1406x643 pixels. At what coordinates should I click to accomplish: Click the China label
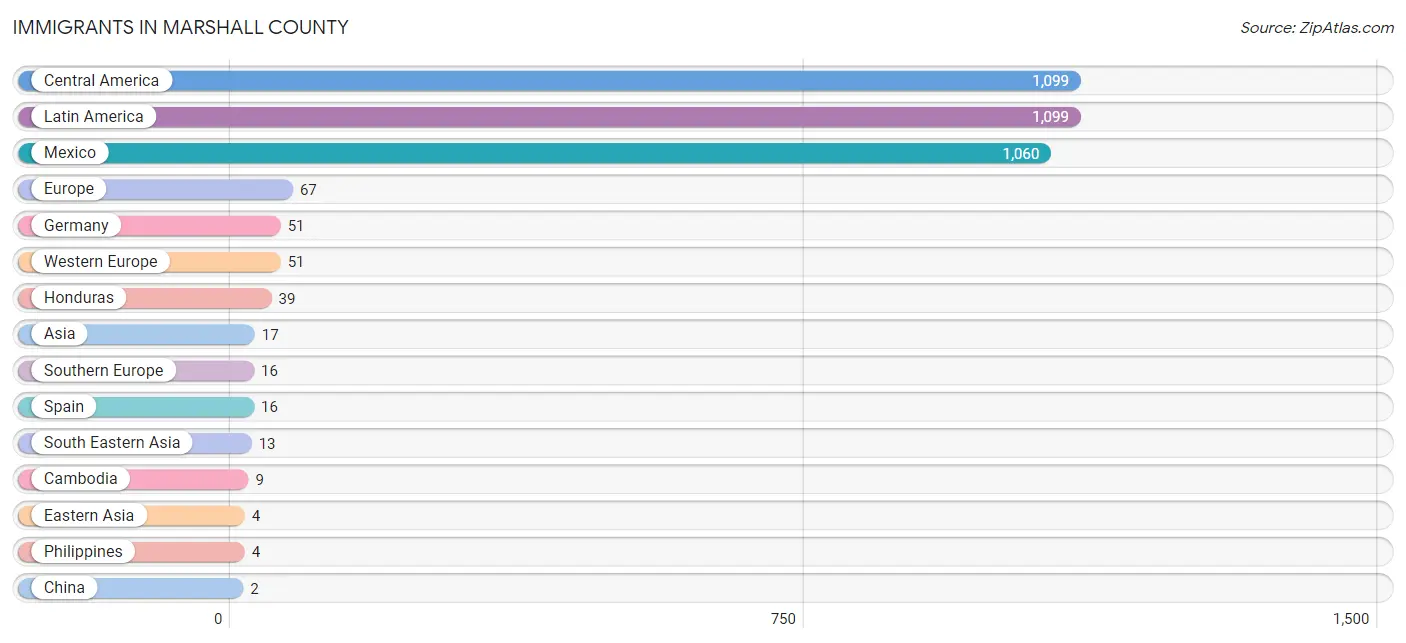pyautogui.click(x=64, y=587)
